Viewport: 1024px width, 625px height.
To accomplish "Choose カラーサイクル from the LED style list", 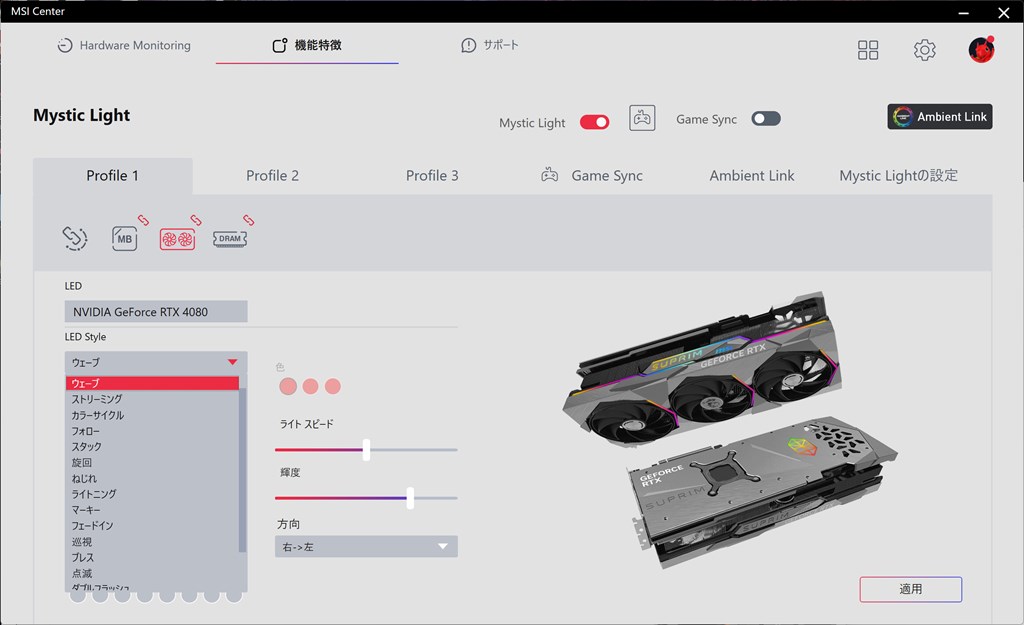I will pos(98,415).
